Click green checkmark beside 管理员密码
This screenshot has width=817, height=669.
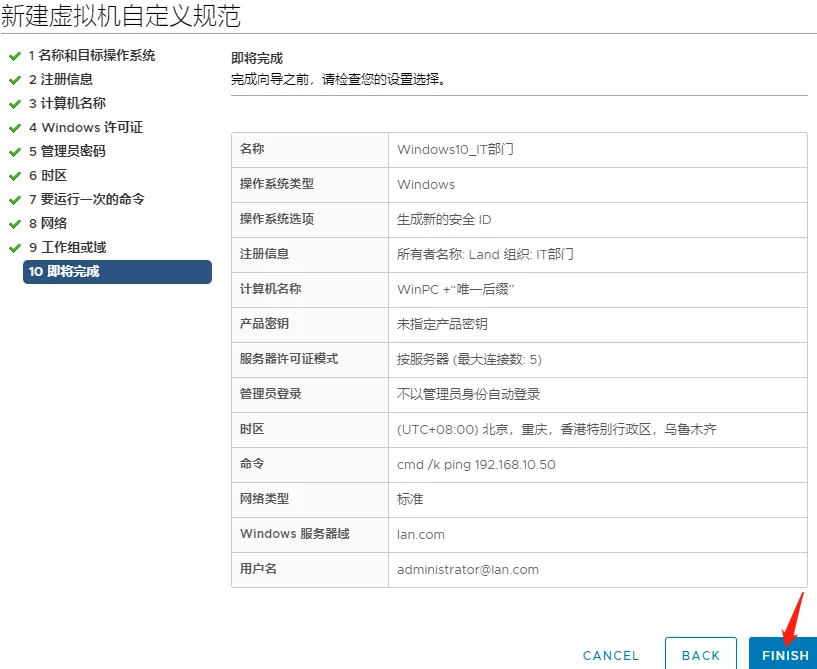pos(15,151)
